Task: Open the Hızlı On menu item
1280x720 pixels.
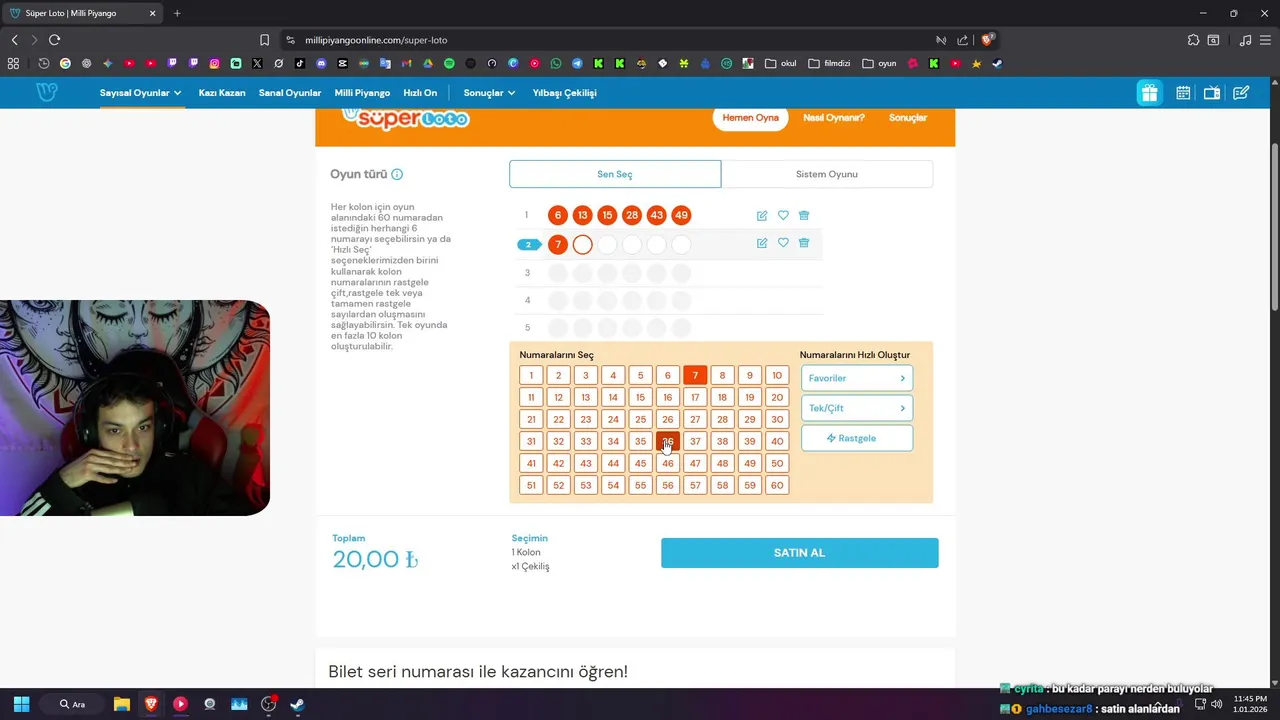Action: (420, 93)
